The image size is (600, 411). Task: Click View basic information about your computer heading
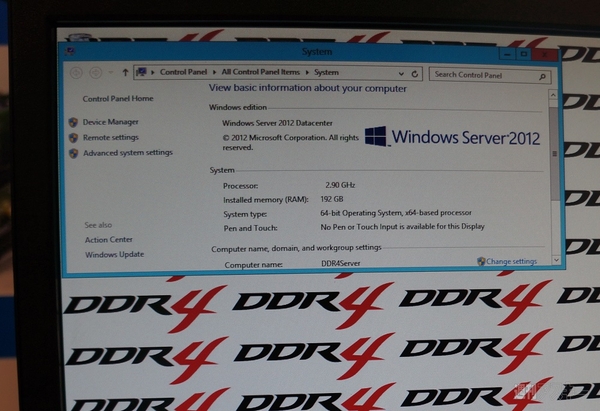[x=308, y=88]
